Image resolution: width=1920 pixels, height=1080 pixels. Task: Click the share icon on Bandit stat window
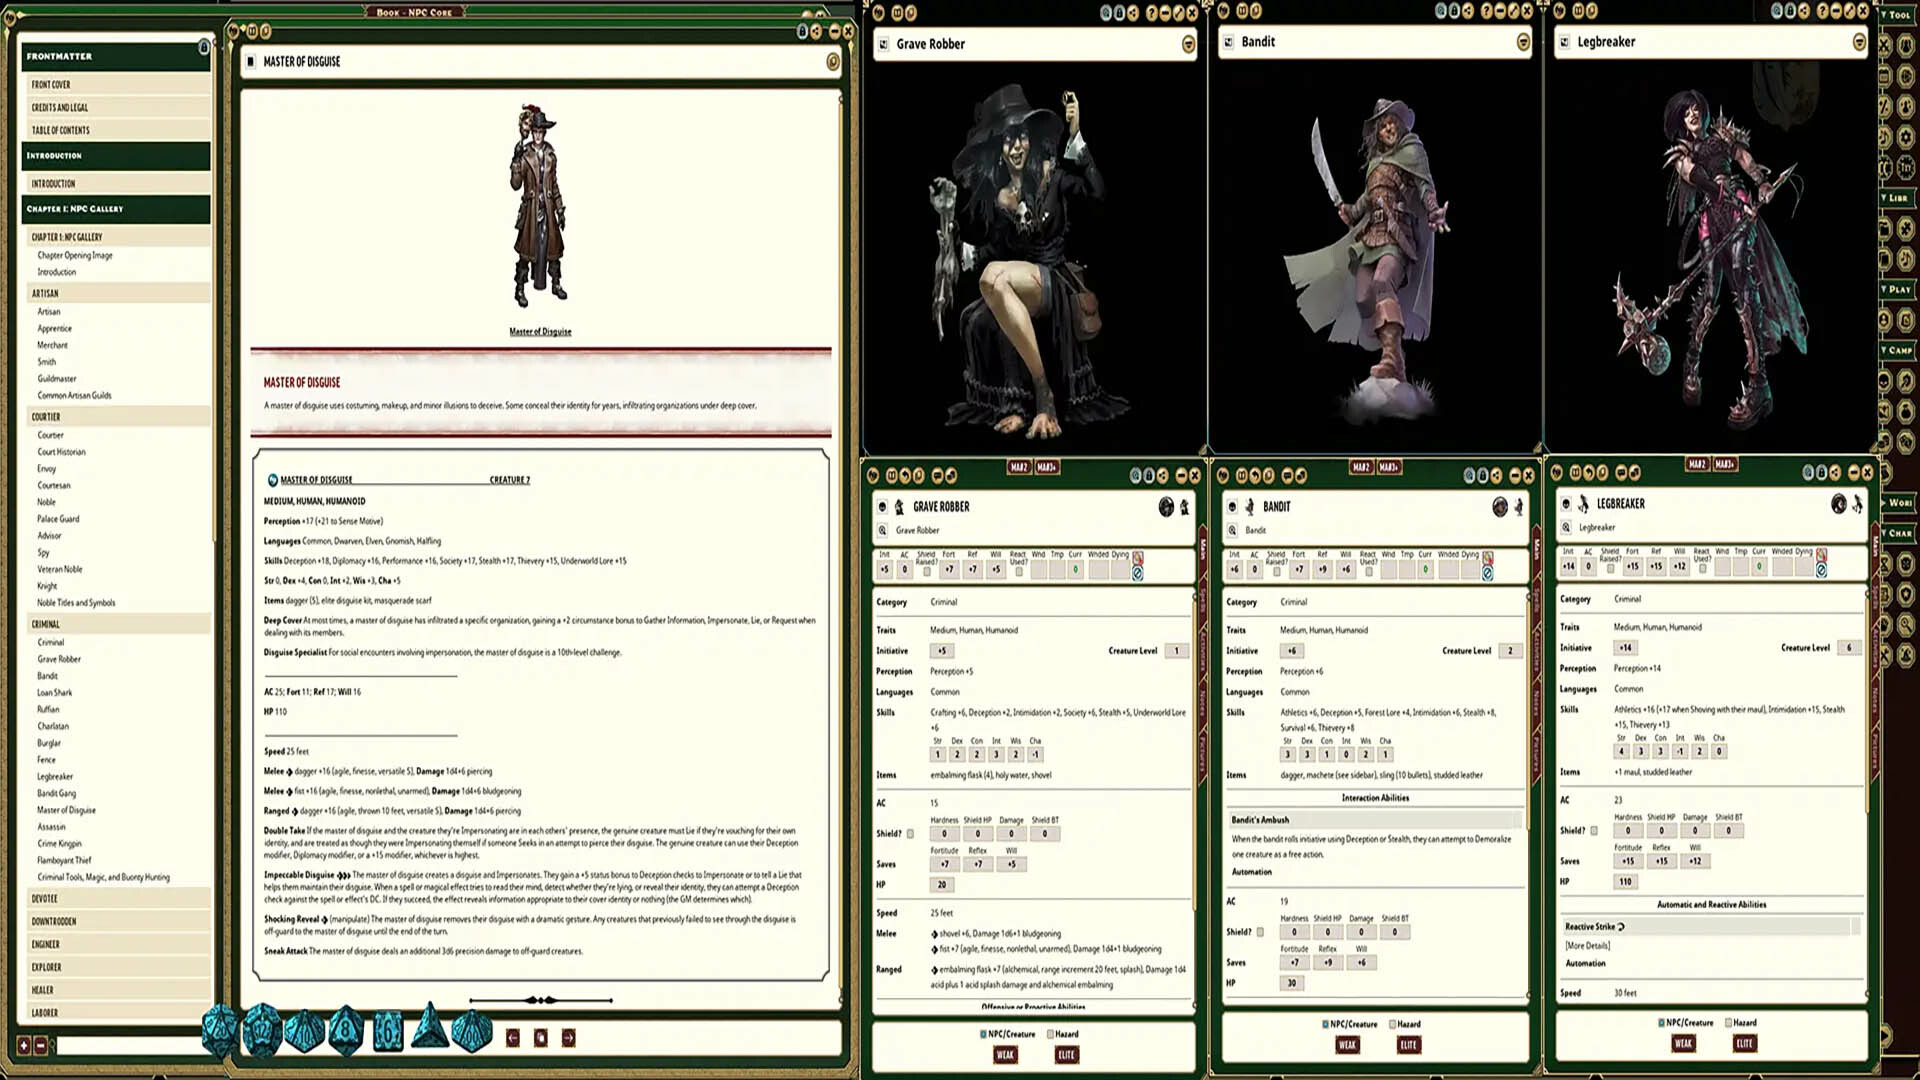tap(1496, 477)
